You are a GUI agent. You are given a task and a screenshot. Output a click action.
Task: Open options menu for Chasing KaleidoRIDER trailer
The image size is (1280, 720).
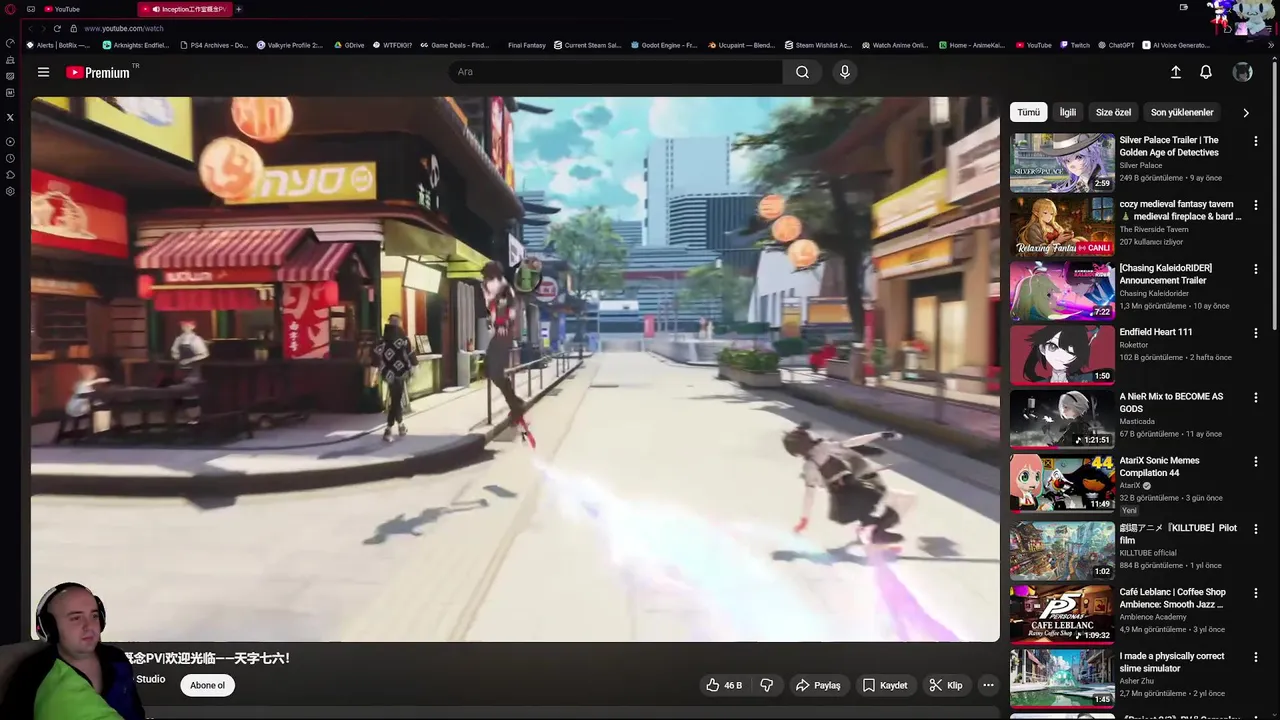1256,269
